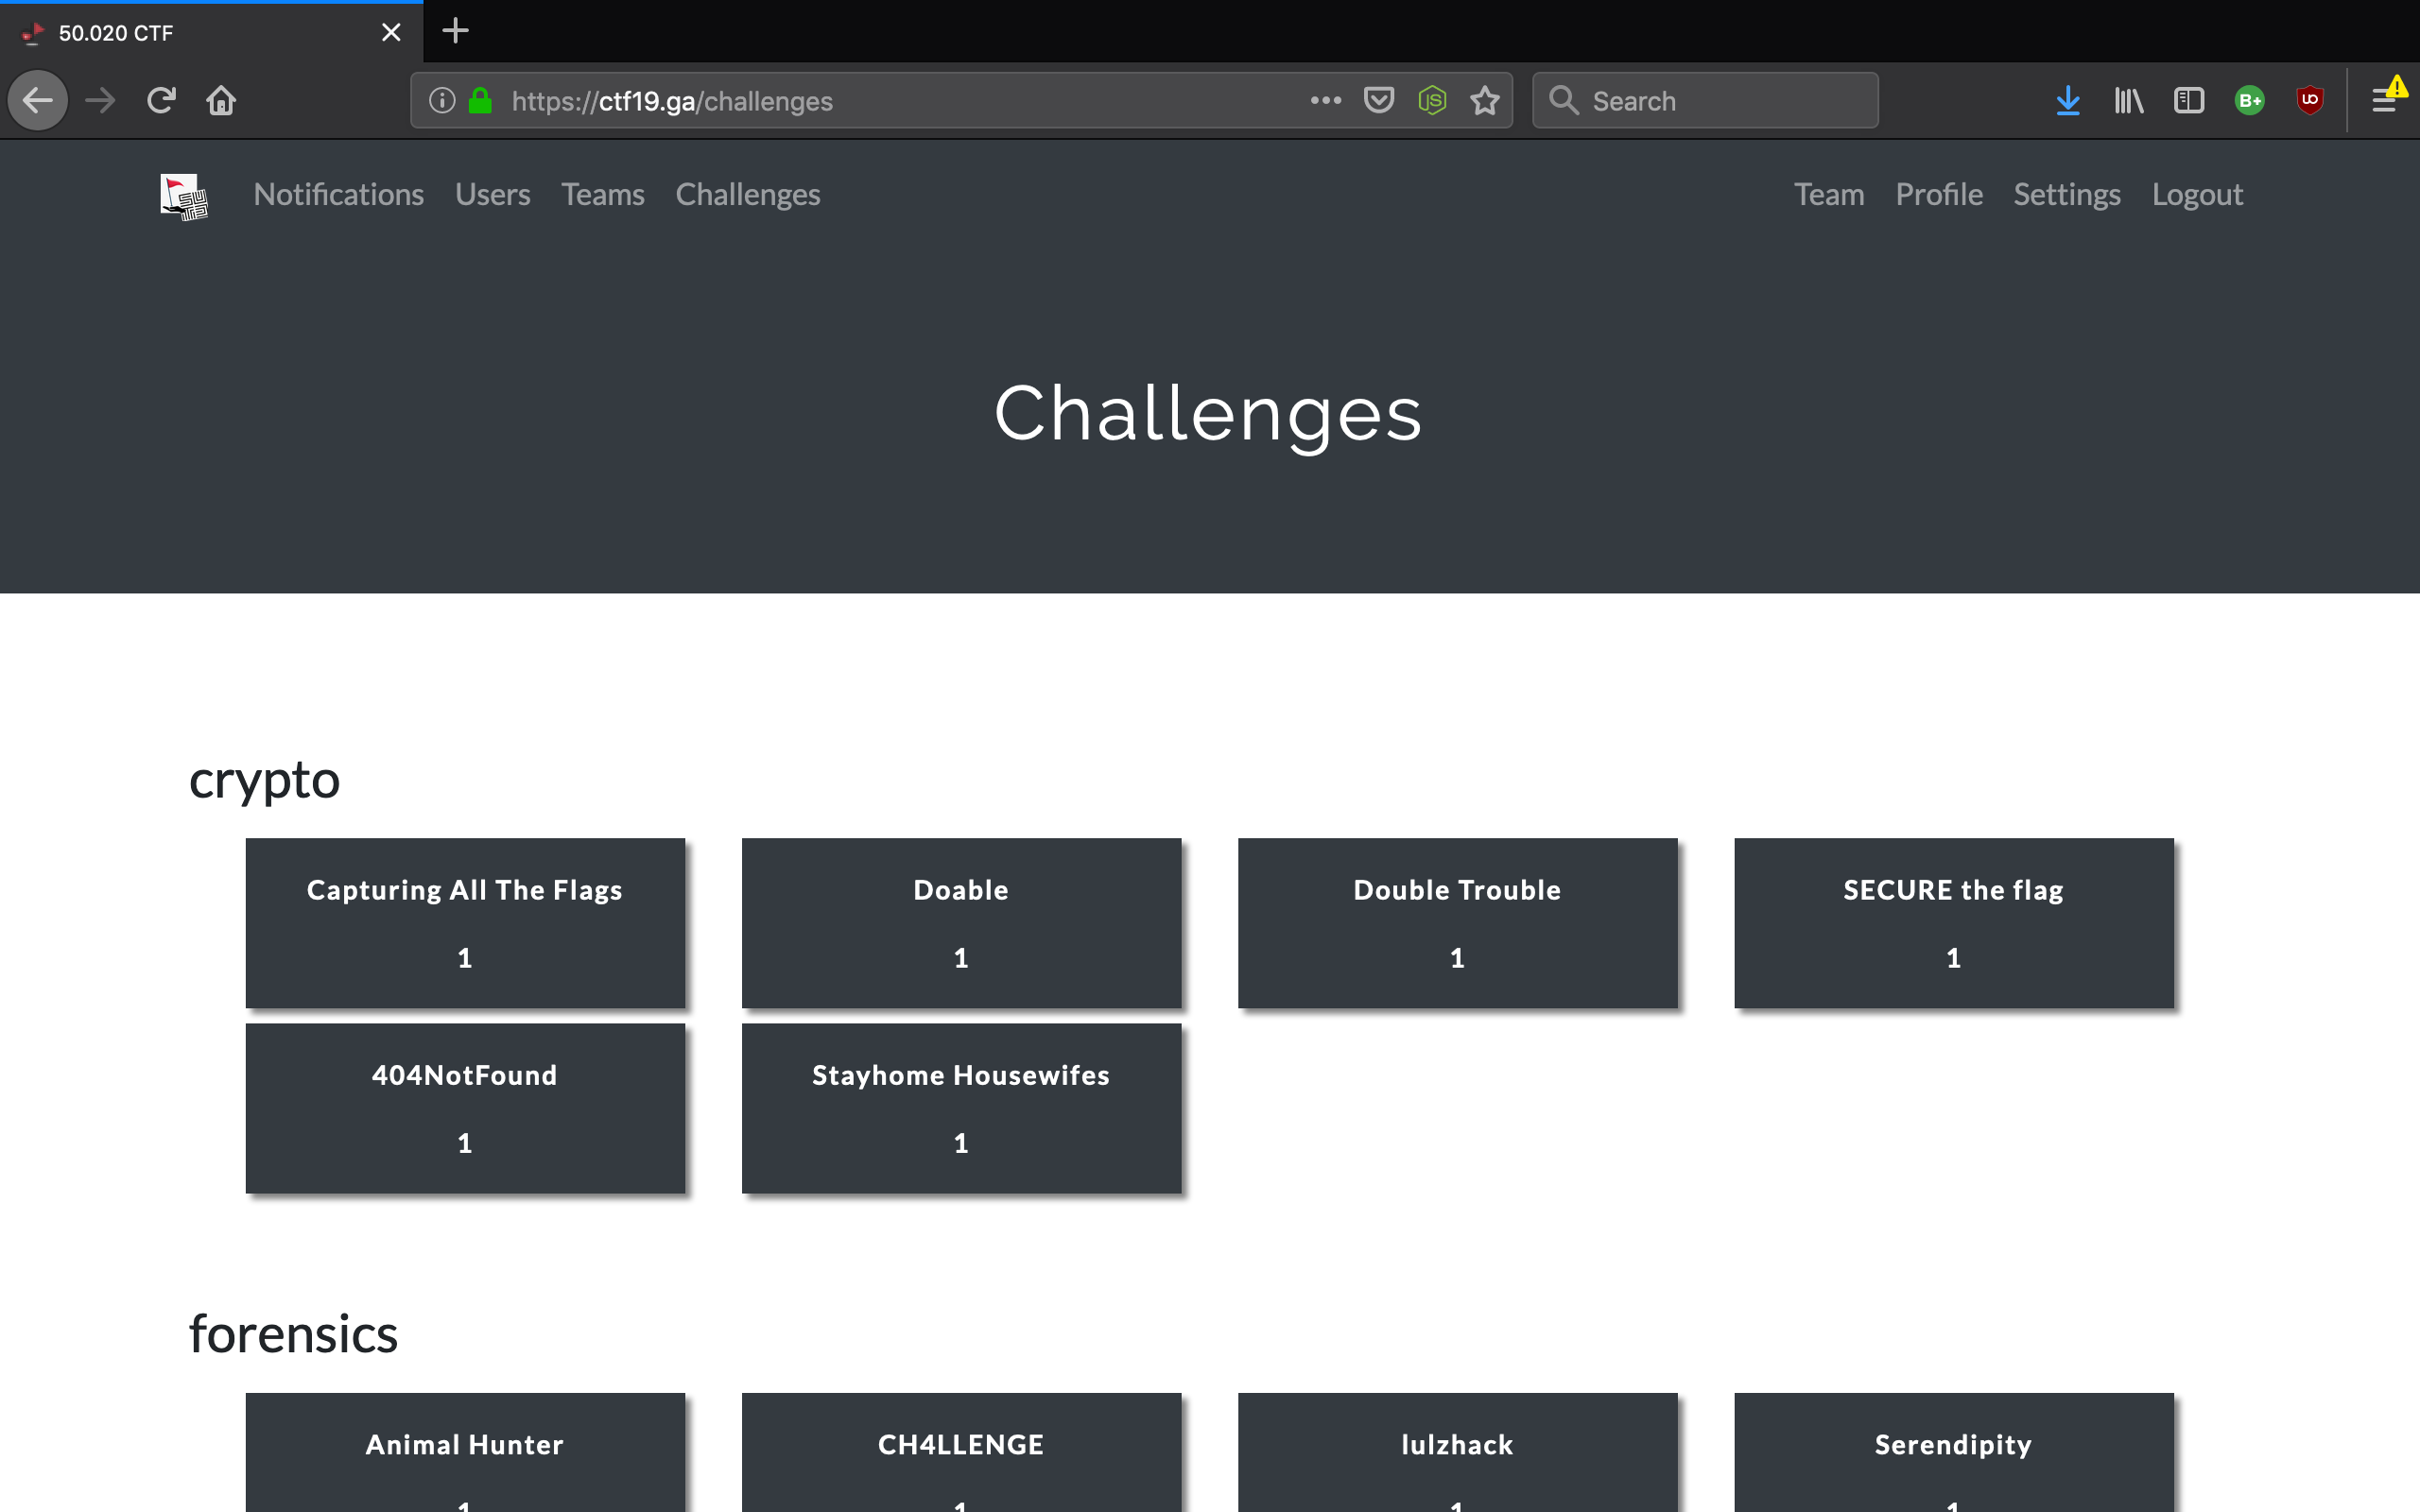Screen dimensions: 2420x1512
Task: Show the Library bookmarks icon
Action: click(2129, 100)
